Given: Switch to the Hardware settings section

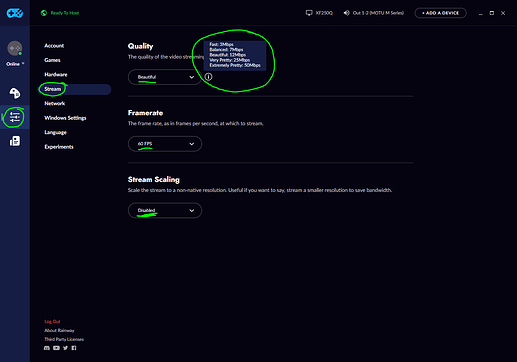Looking at the screenshot, I should tap(56, 74).
